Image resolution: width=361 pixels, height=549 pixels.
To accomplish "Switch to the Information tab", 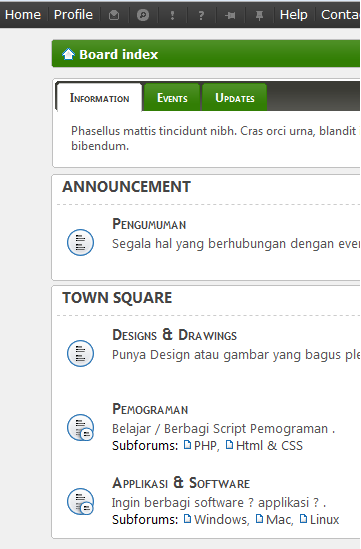I will [x=99, y=98].
